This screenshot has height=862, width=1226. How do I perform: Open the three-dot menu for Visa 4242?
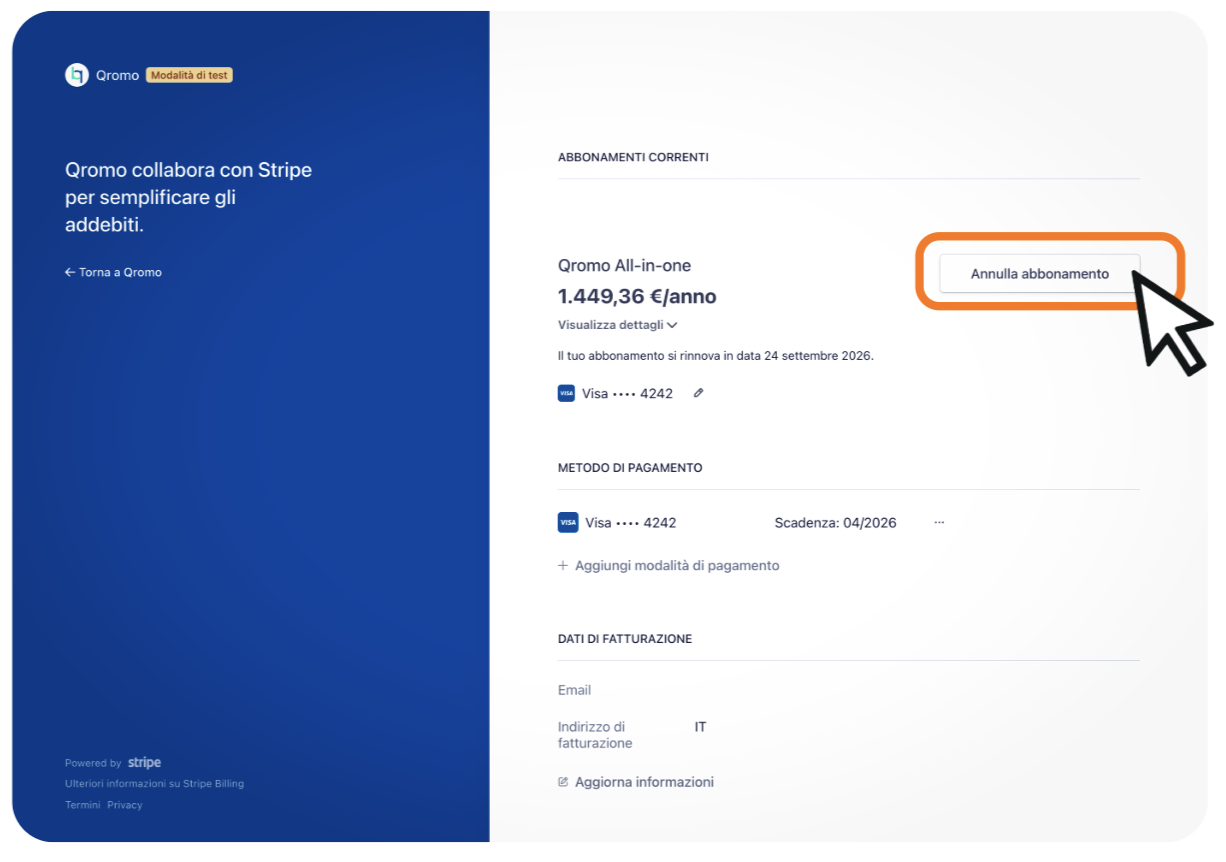click(939, 522)
